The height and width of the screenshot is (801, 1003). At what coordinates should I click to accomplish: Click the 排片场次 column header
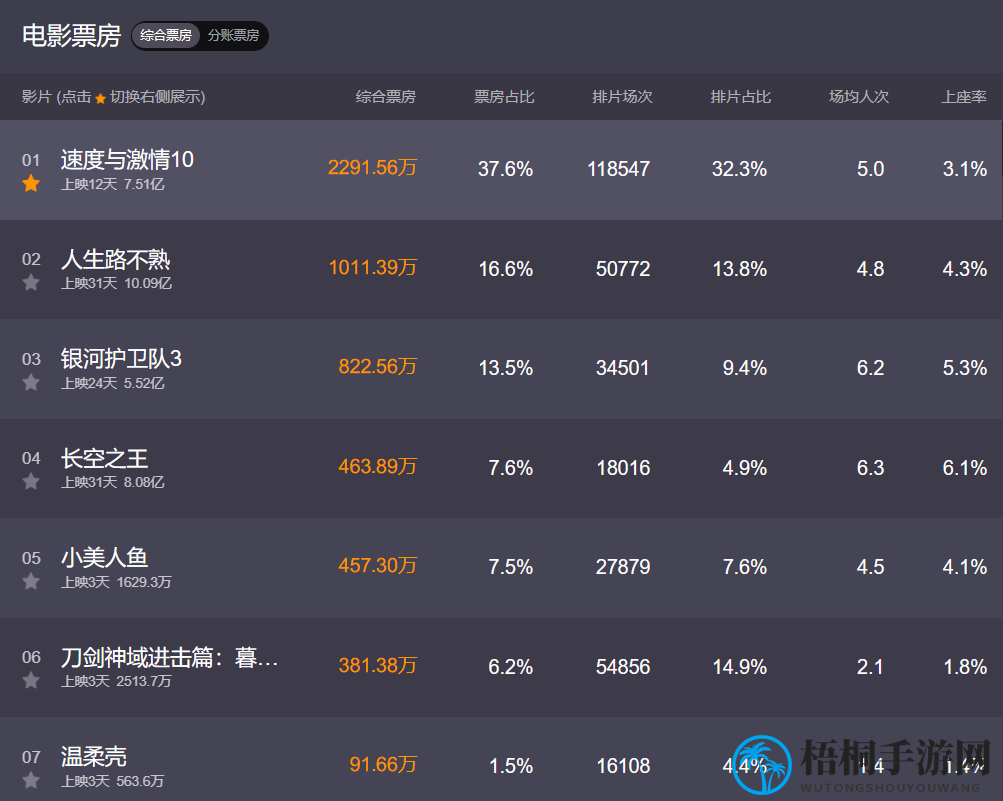pyautogui.click(x=622, y=97)
